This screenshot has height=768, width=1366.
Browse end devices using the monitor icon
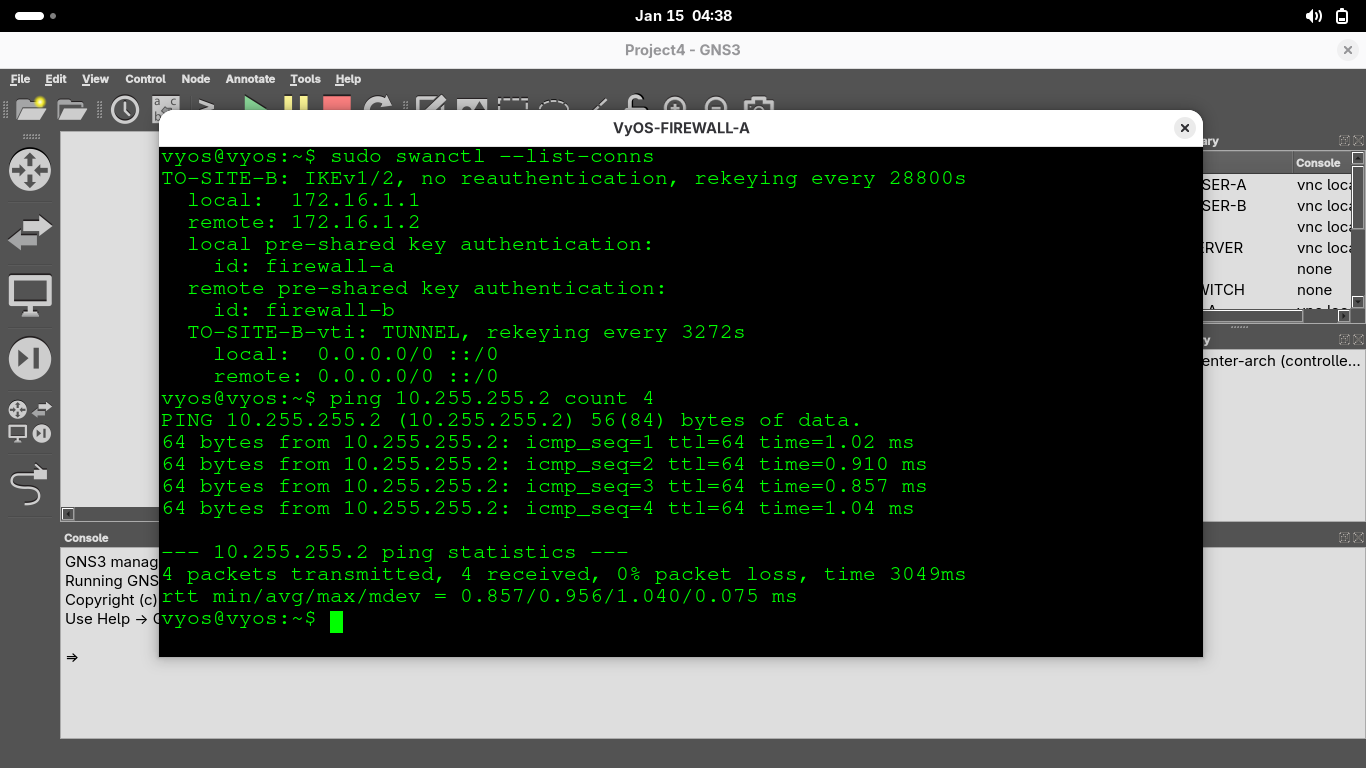point(29,296)
